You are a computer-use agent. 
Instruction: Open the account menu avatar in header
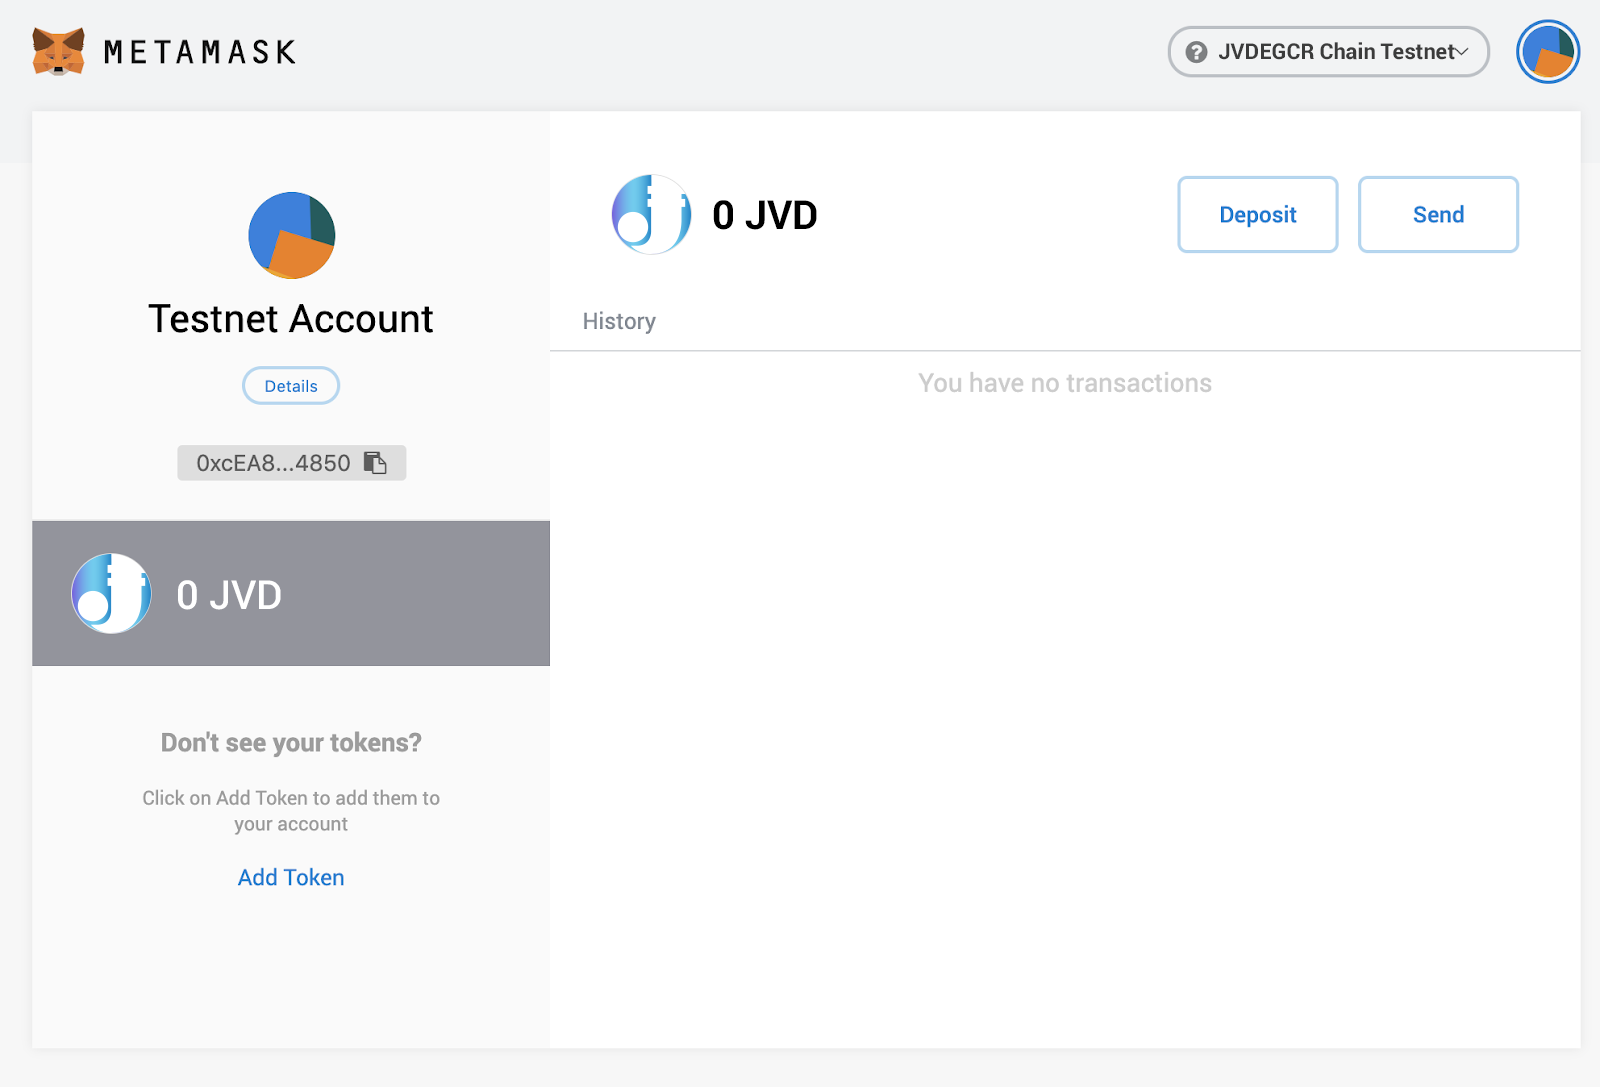point(1547,52)
